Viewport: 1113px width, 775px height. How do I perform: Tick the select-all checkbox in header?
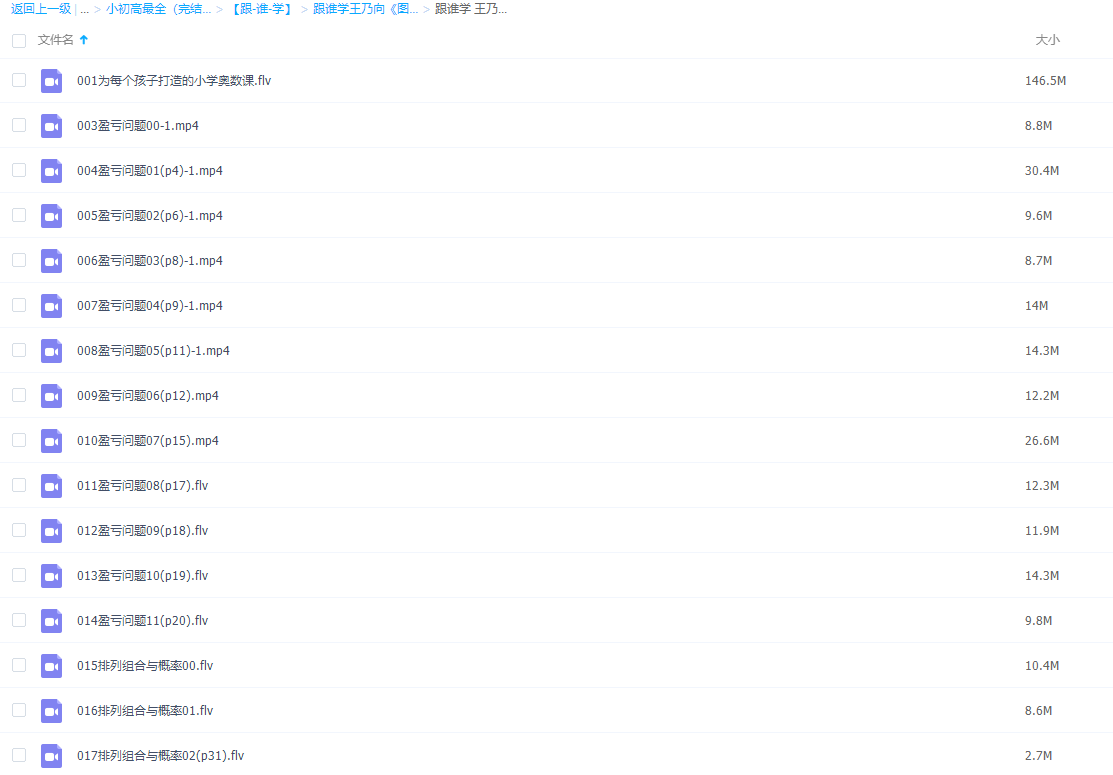click(x=19, y=41)
